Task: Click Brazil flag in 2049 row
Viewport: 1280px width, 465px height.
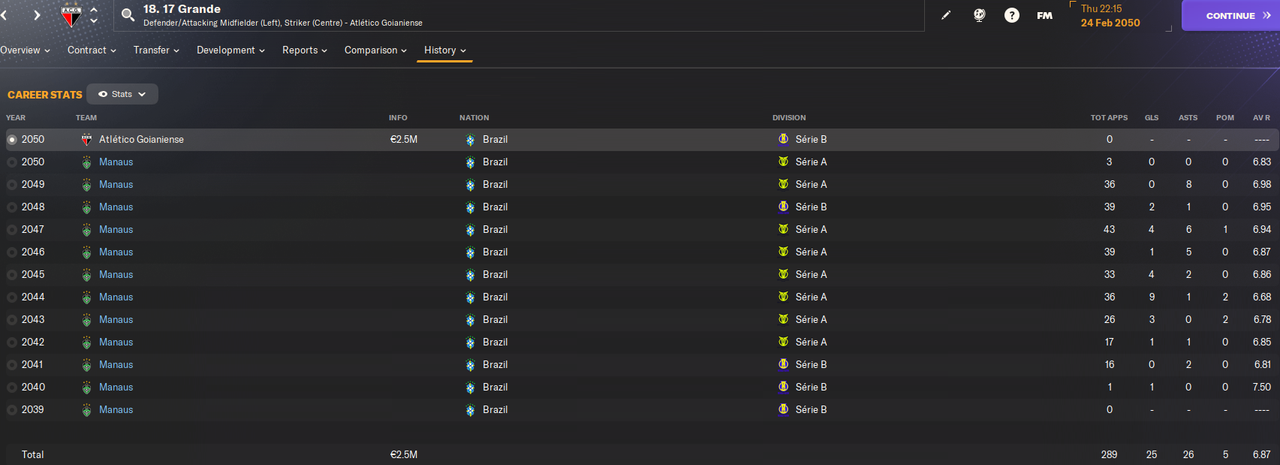Action: click(470, 185)
